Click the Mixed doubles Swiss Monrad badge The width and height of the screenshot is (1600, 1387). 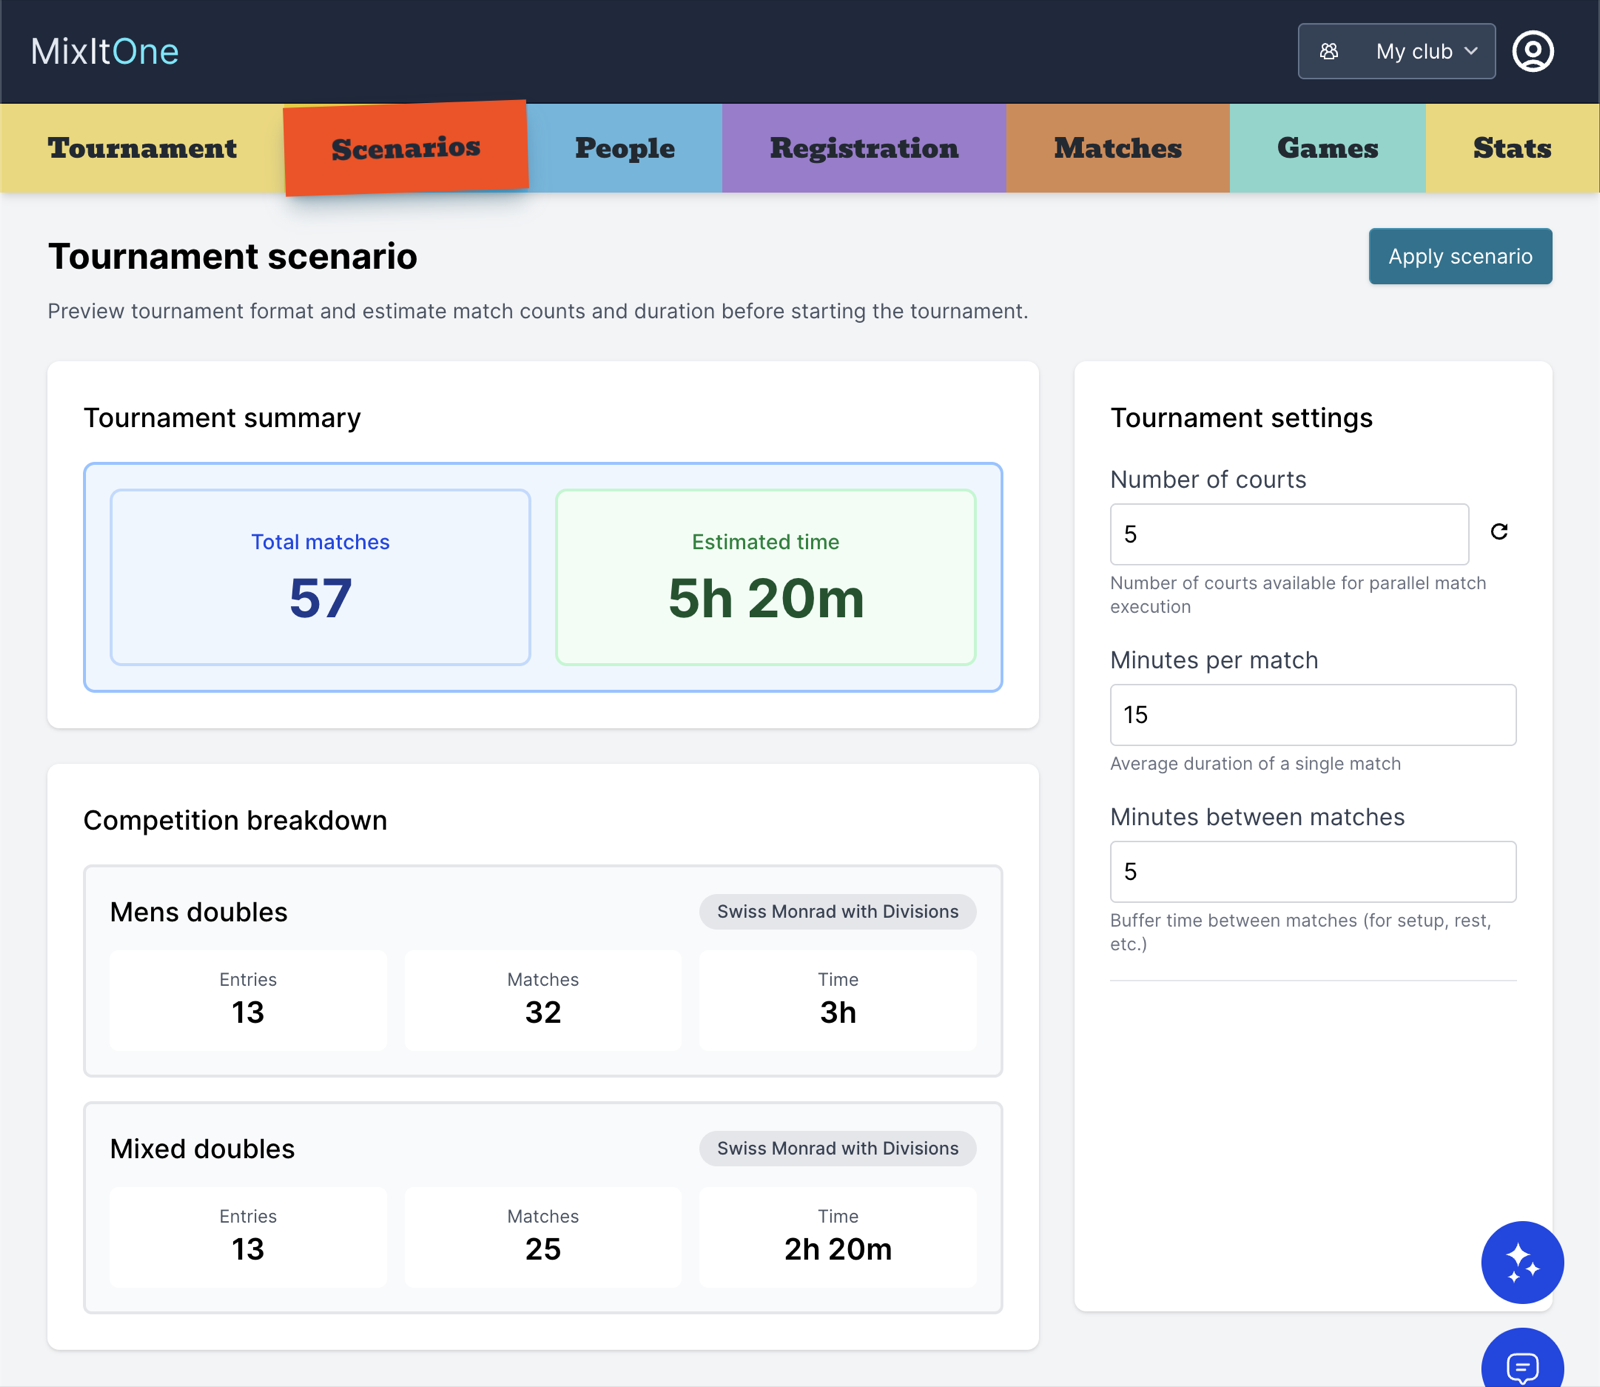point(837,1149)
